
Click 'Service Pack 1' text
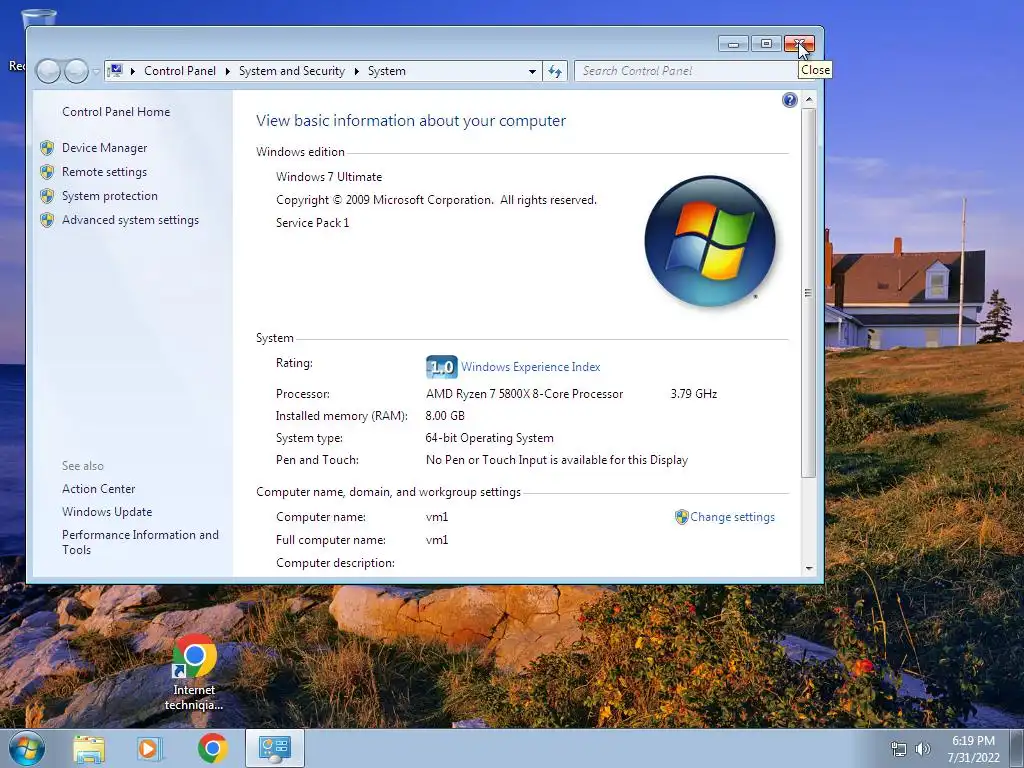313,223
